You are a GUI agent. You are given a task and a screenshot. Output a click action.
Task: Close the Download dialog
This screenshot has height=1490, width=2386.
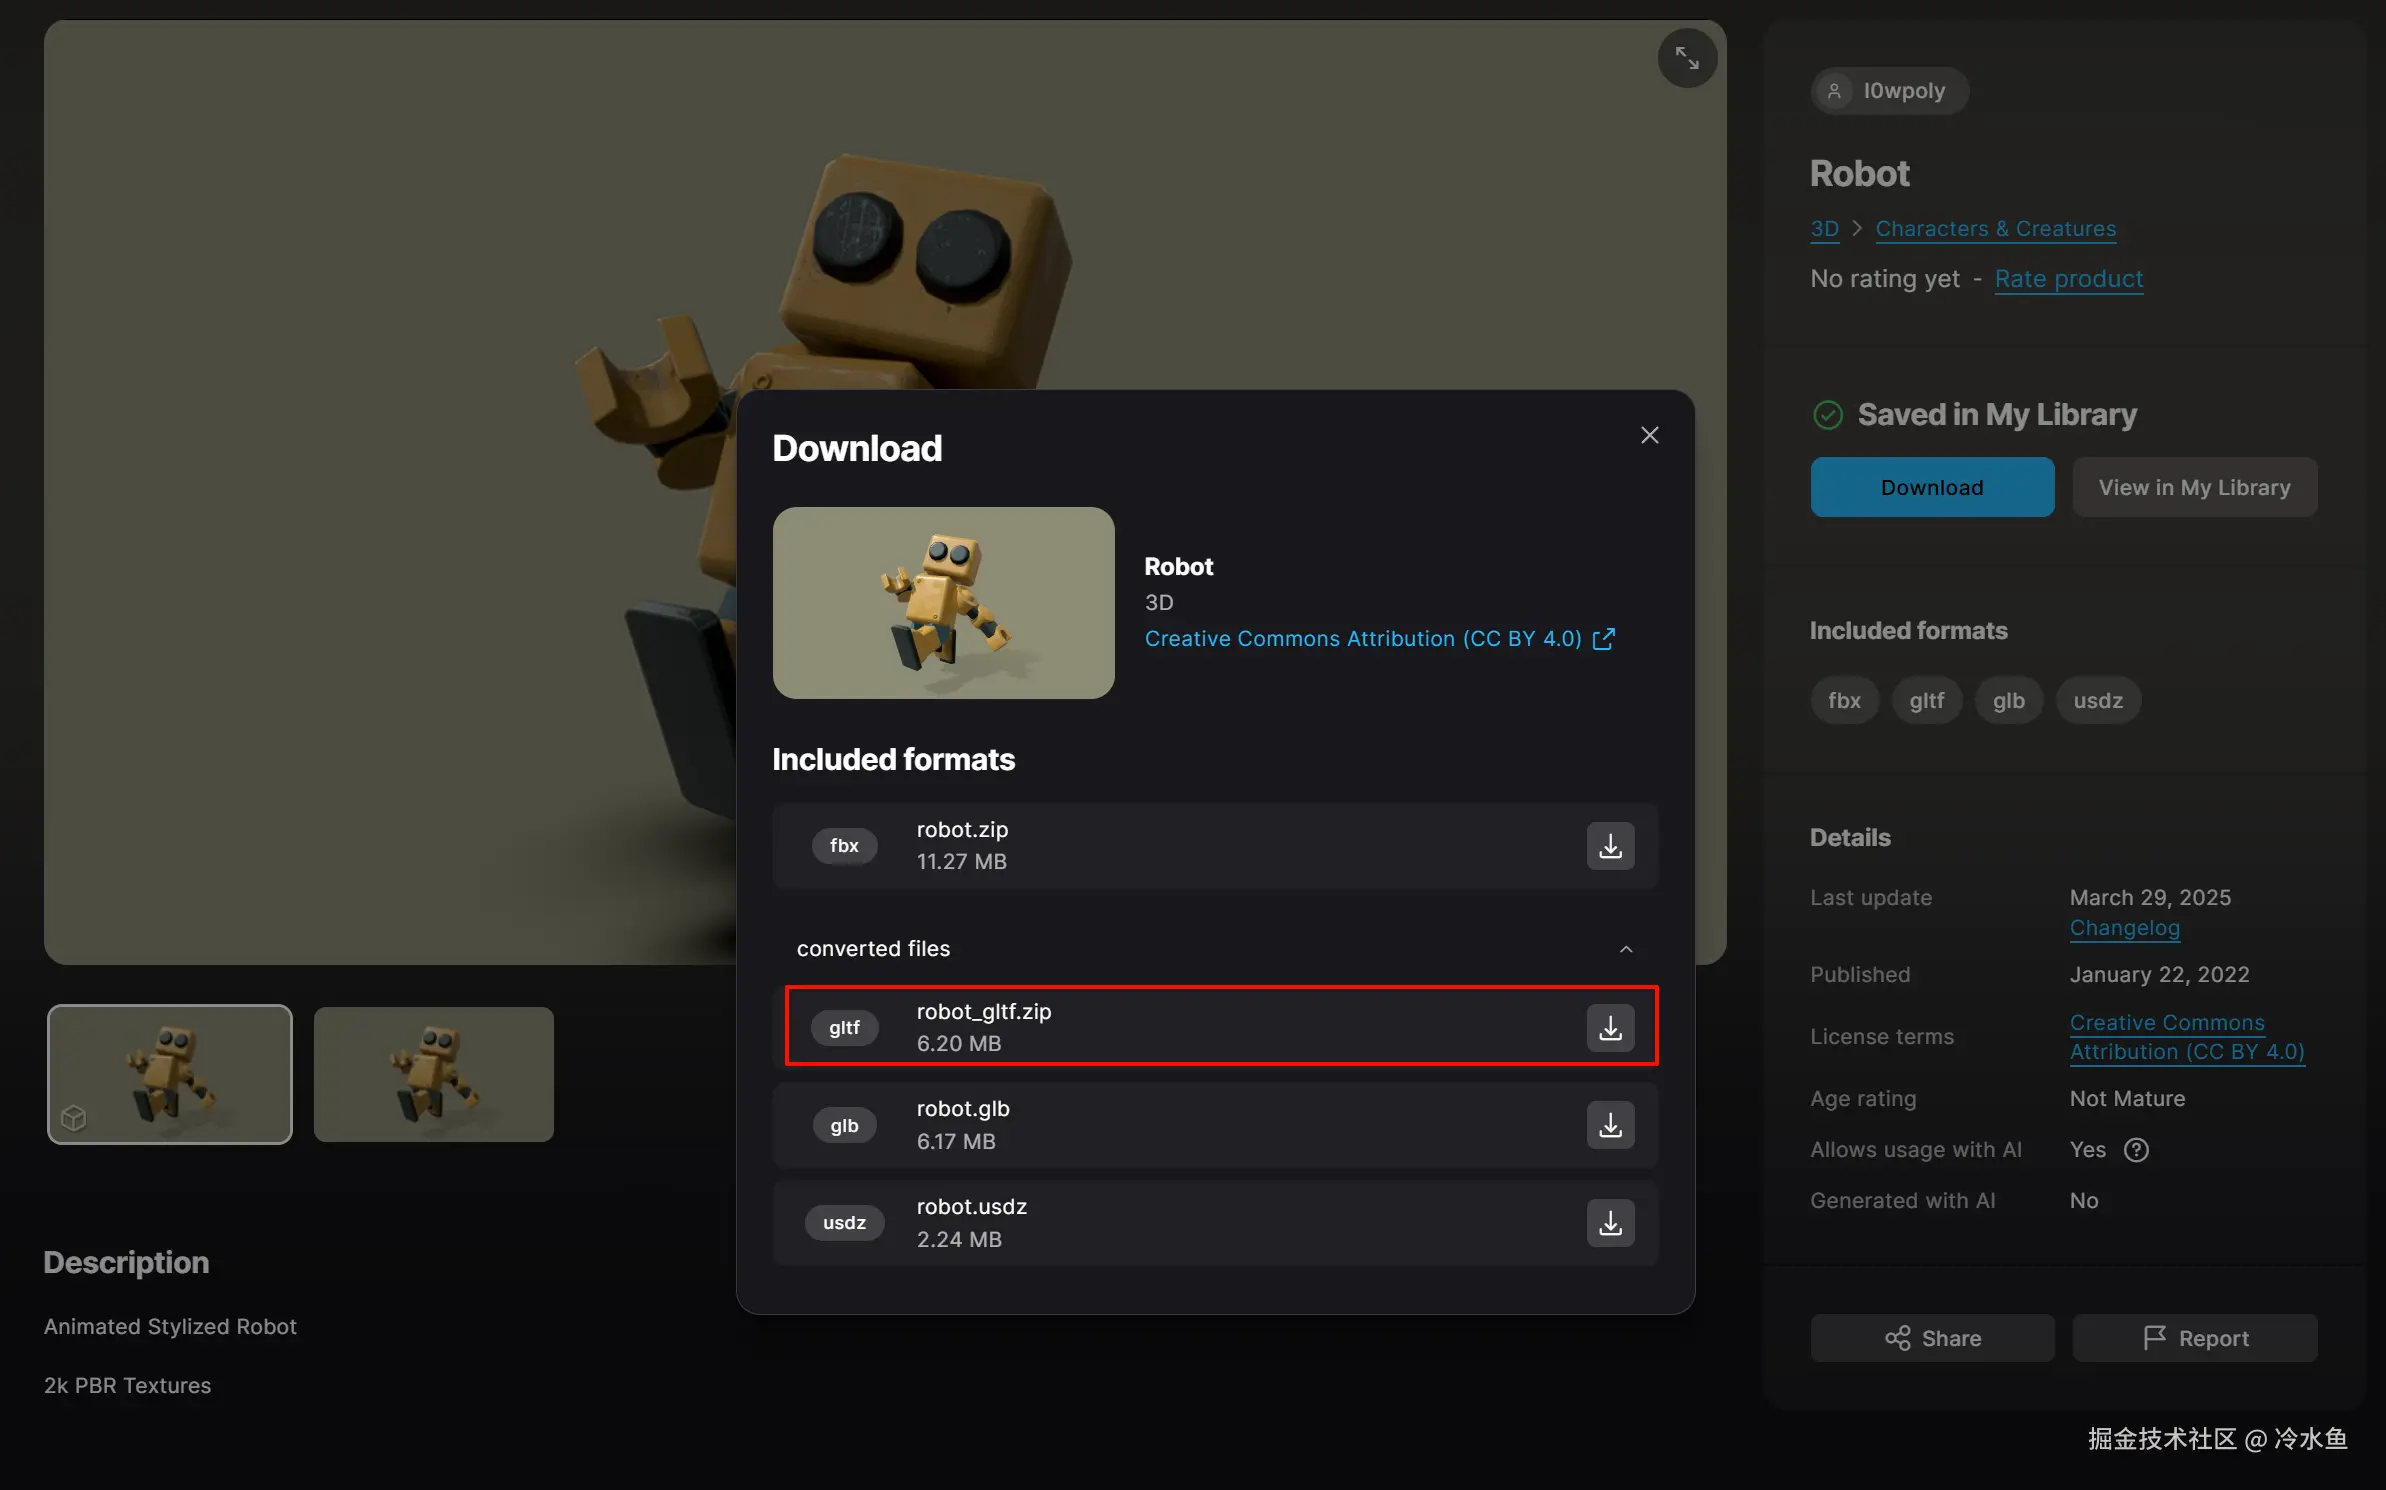1649,435
